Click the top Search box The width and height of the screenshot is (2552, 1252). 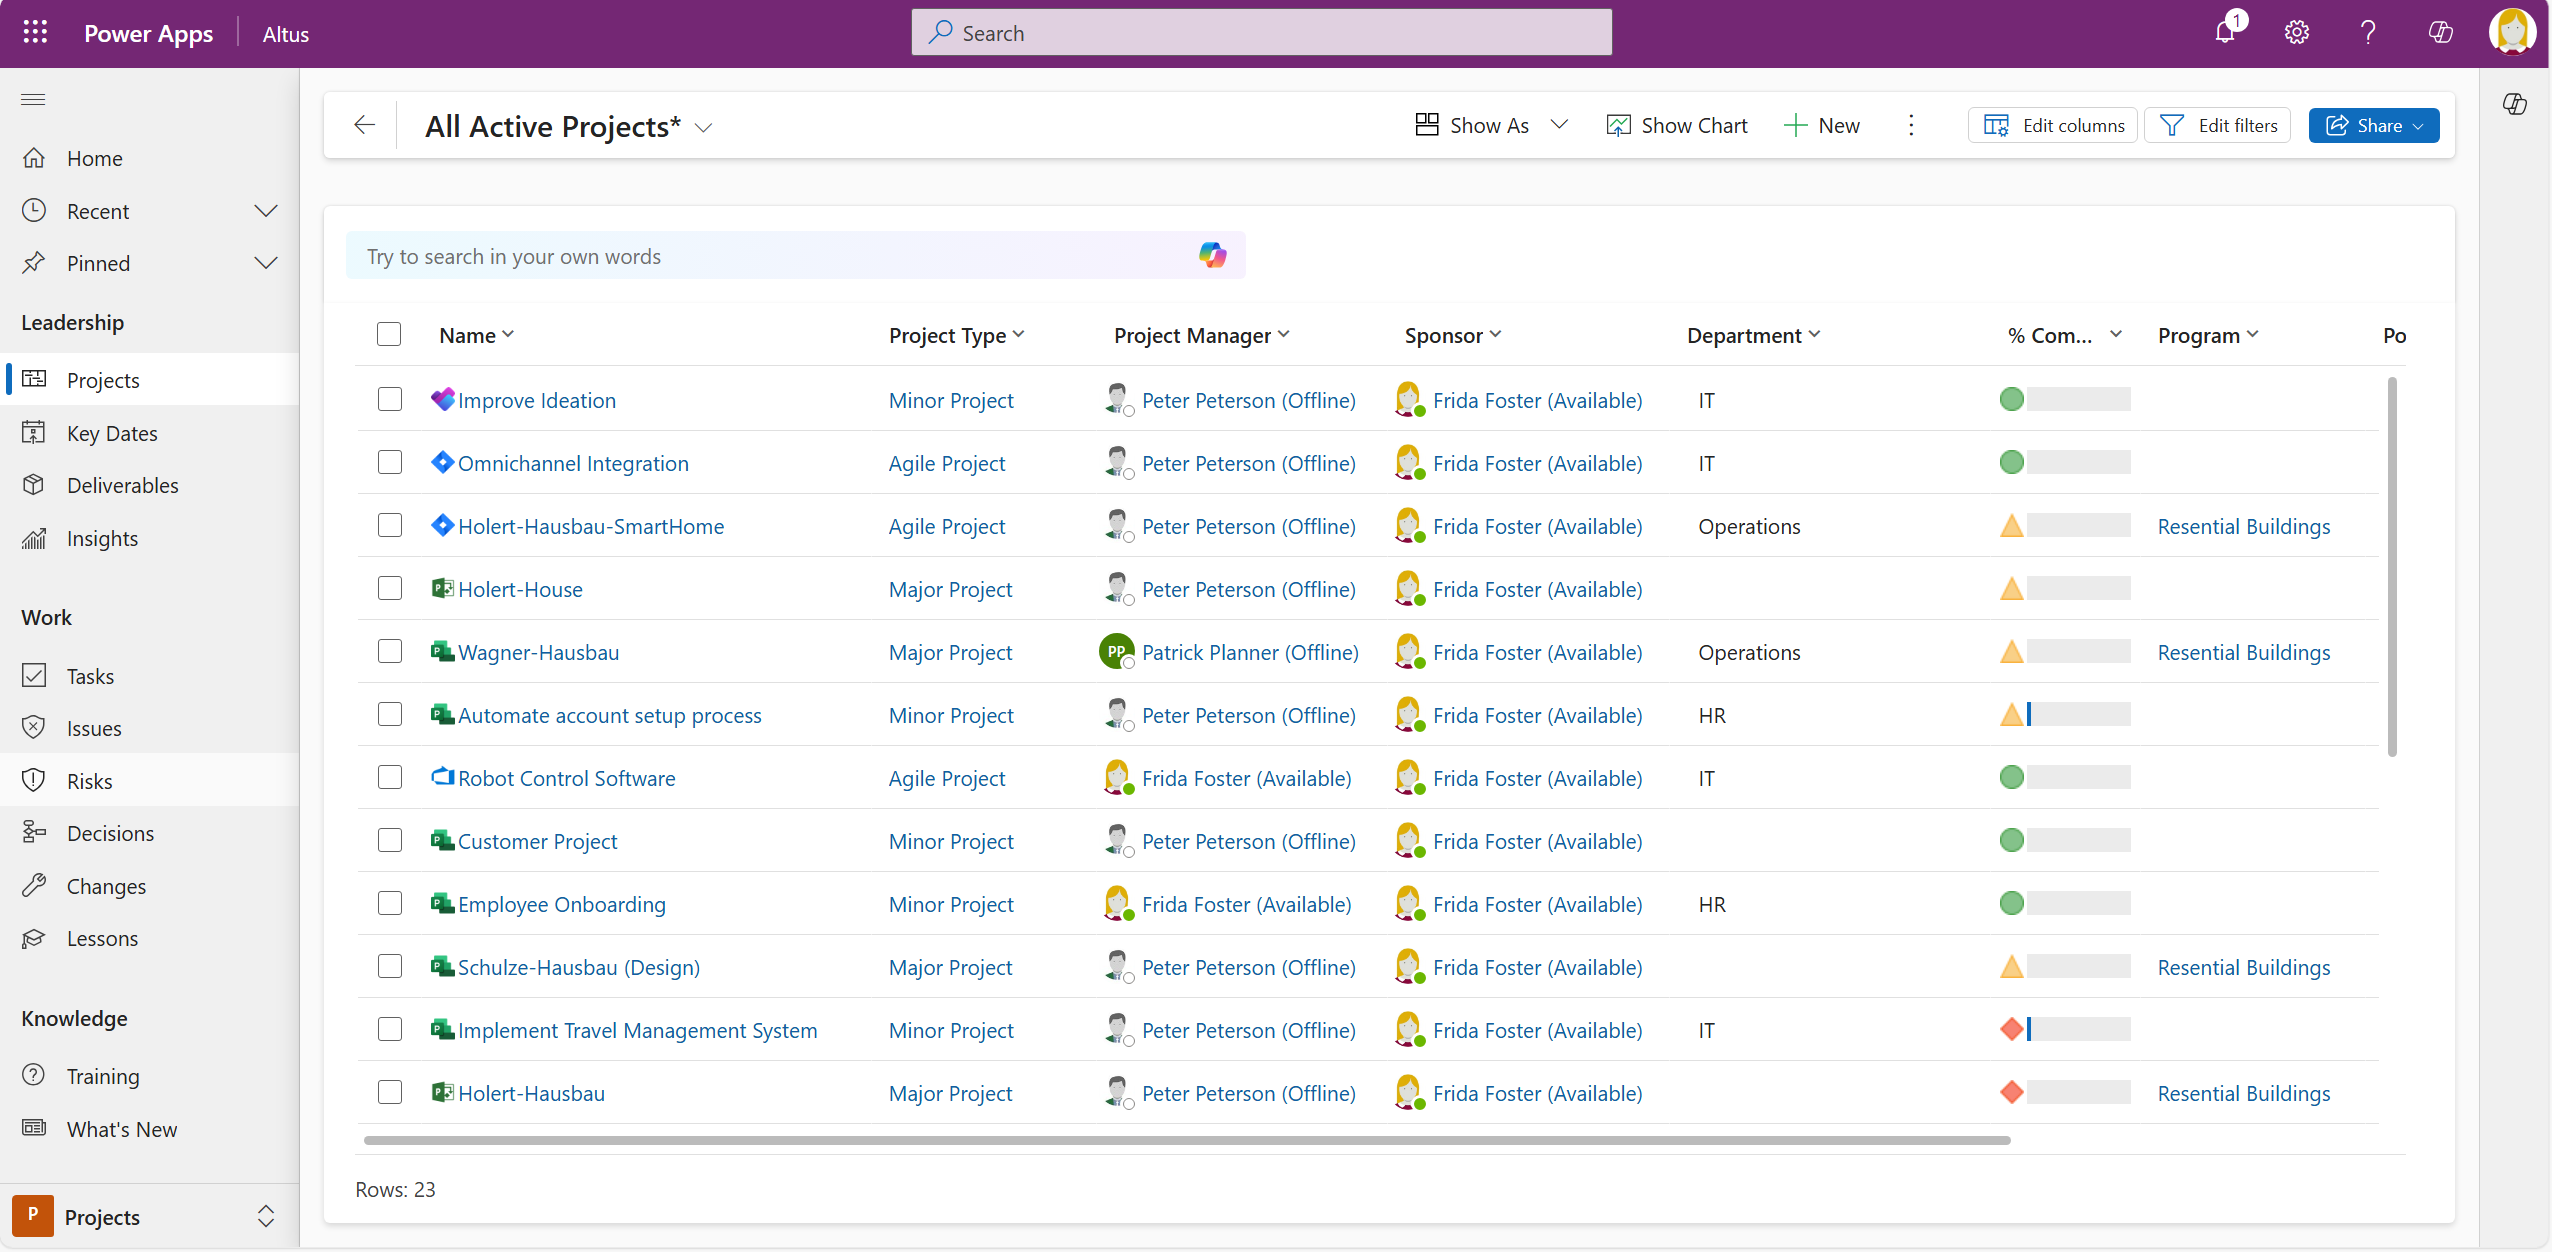[x=1261, y=33]
